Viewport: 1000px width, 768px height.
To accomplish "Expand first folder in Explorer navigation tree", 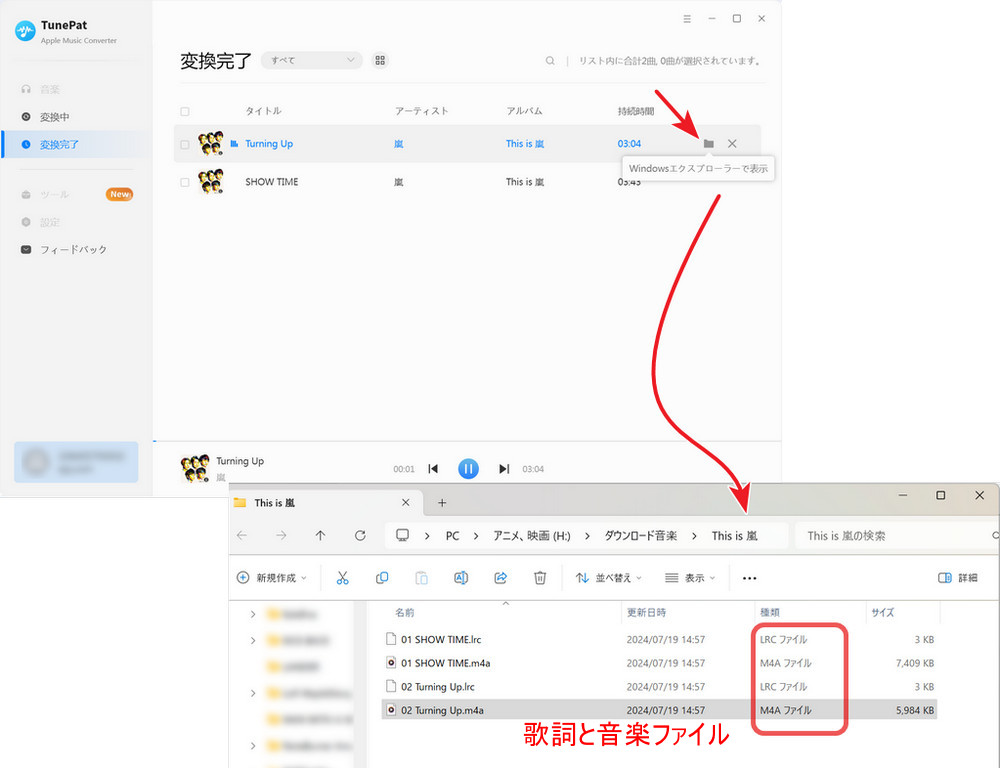I will [x=253, y=614].
